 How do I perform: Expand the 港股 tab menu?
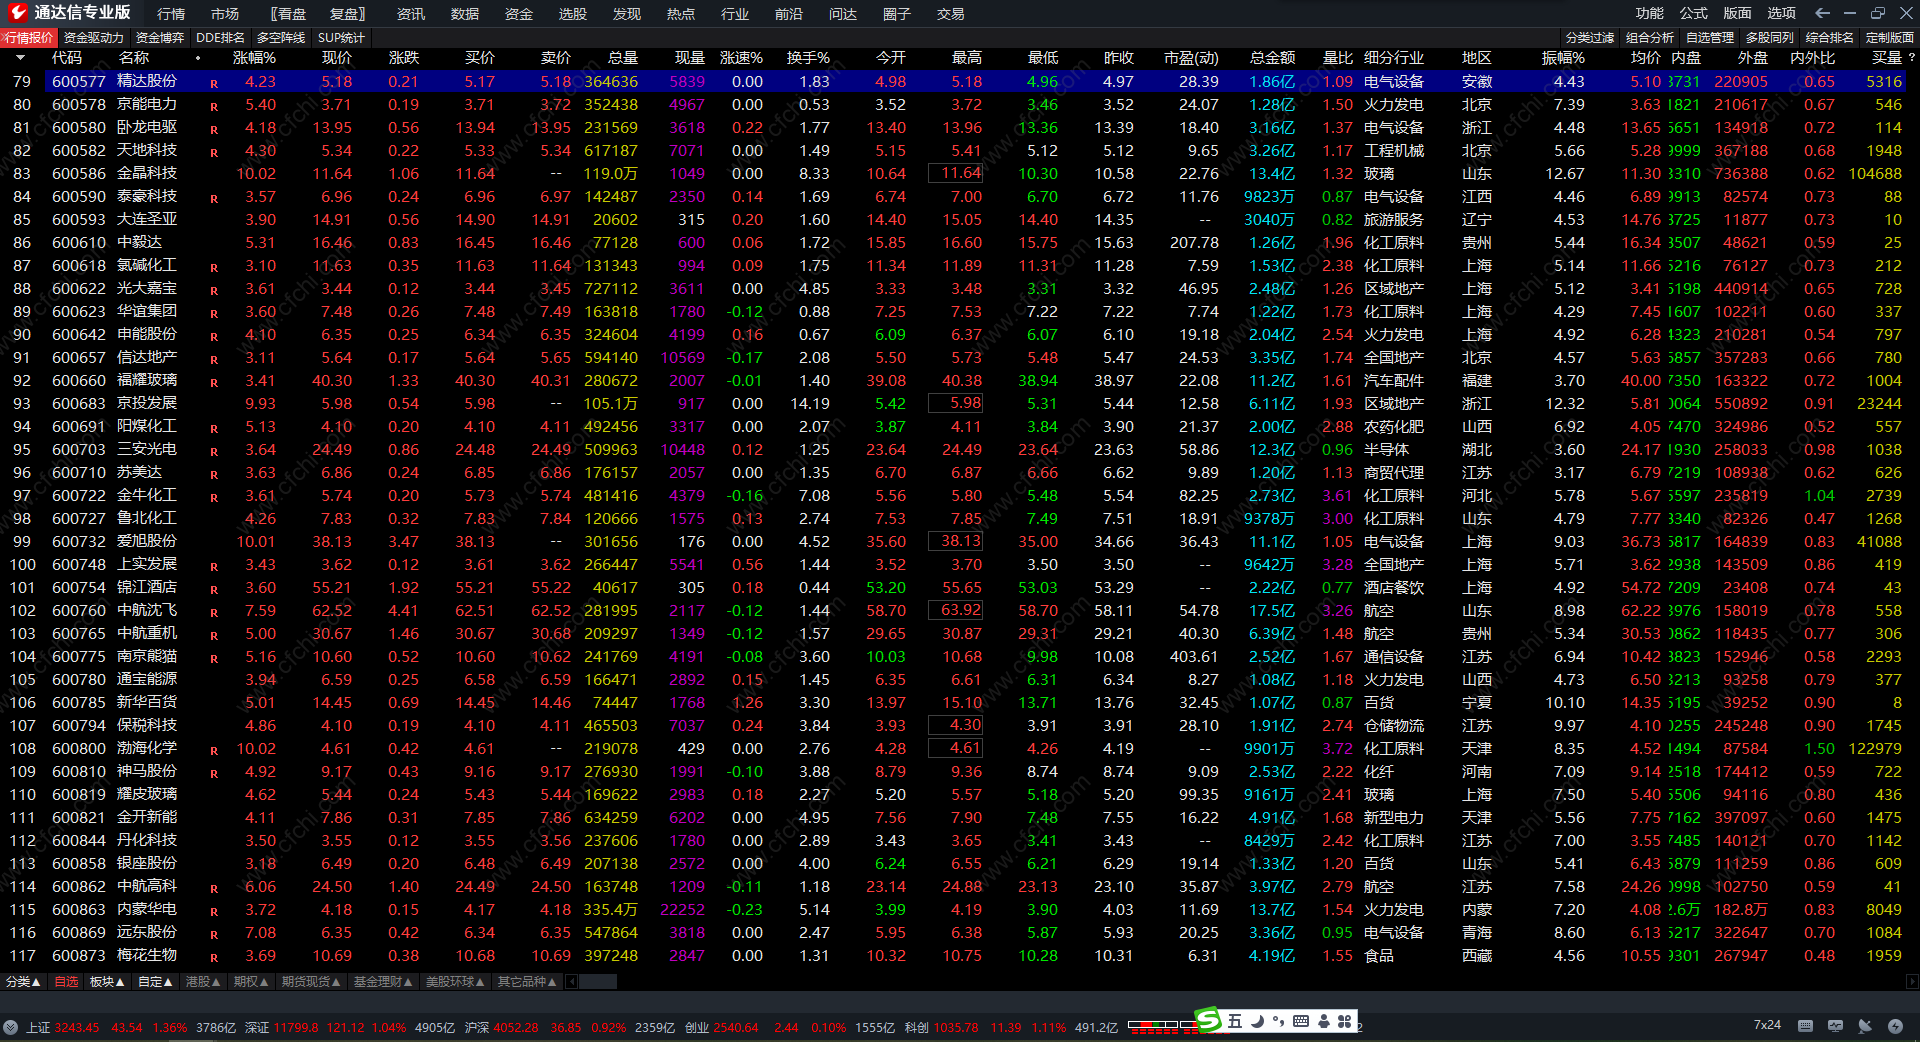point(203,982)
